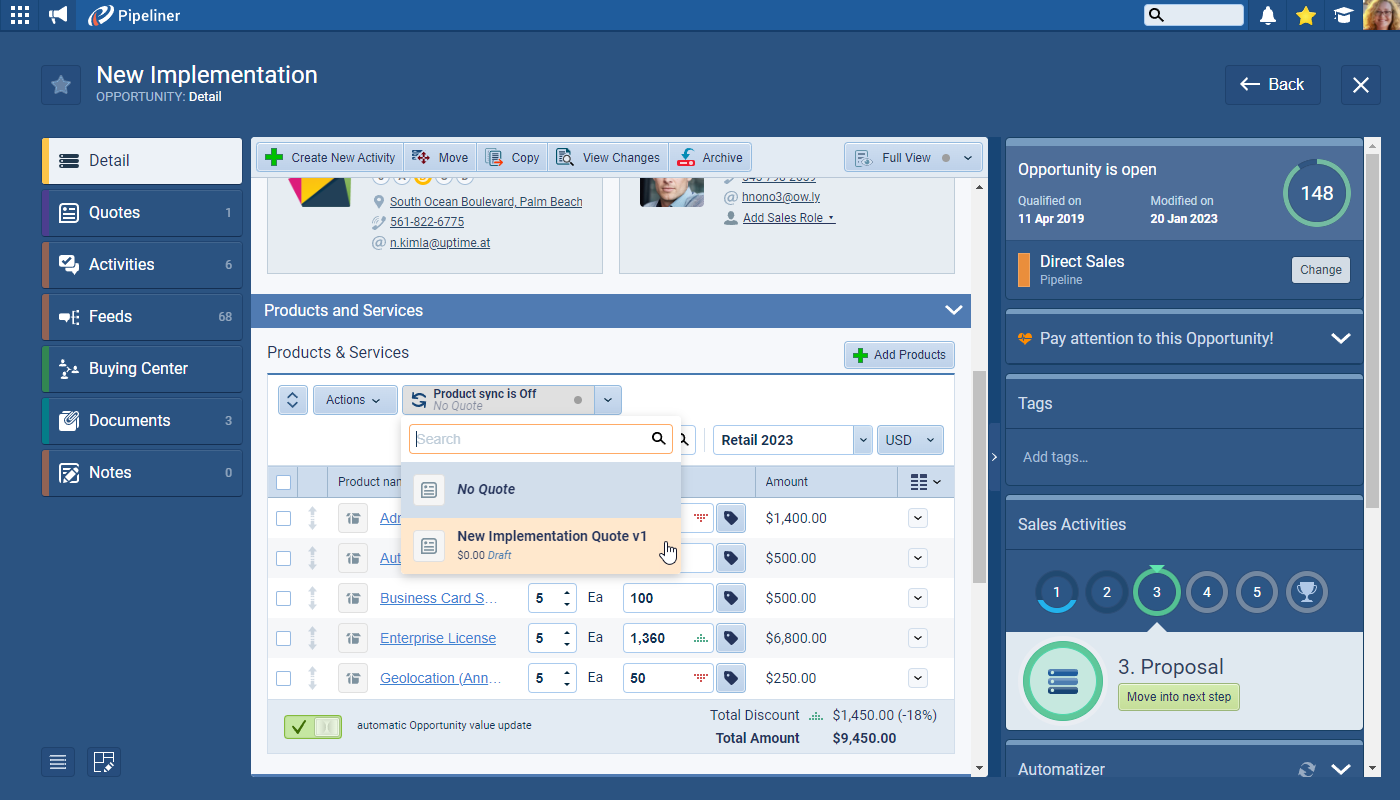The width and height of the screenshot is (1400, 800).
Task: Open the Enterprise License product link
Action: pyautogui.click(x=437, y=638)
